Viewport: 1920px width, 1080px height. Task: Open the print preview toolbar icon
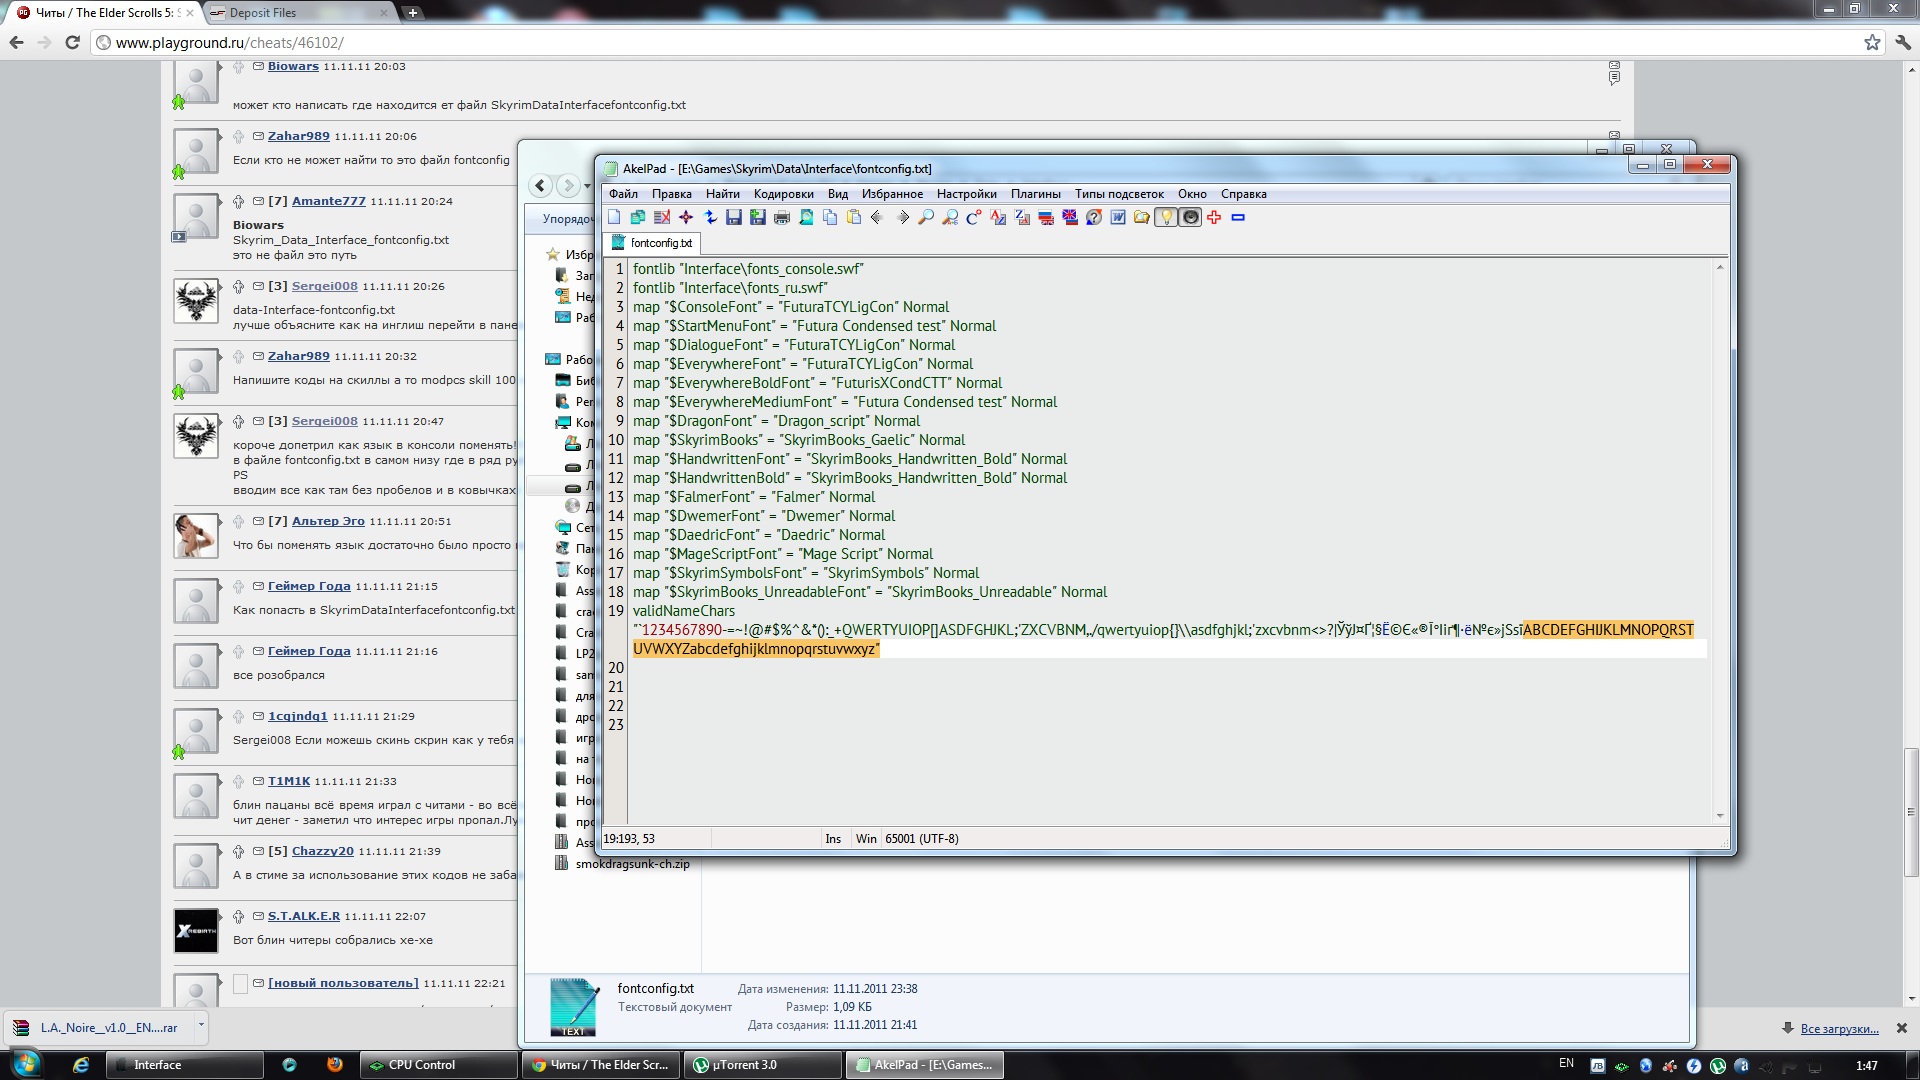click(806, 217)
